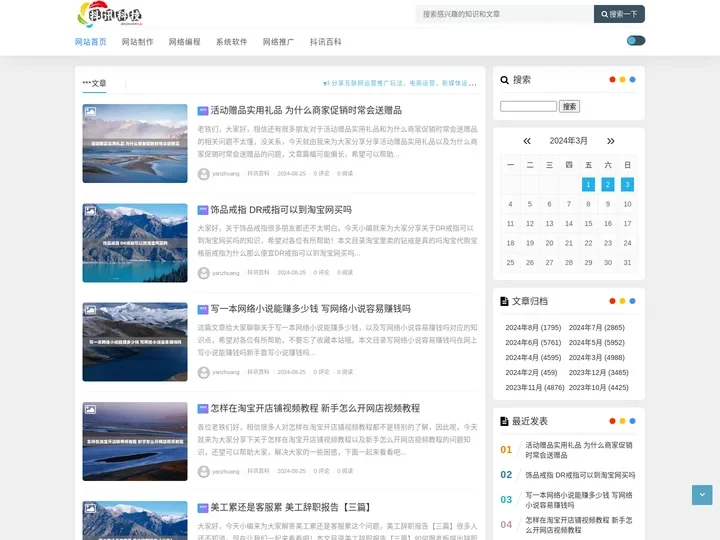Open thumbnail of 活动赠品实用礼品 article
The width and height of the screenshot is (720, 540).
point(135,143)
